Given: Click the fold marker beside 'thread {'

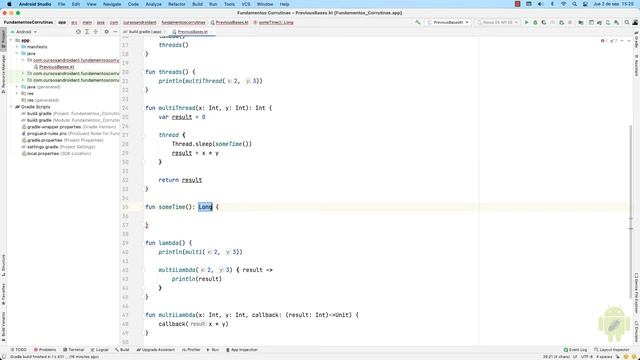Looking at the screenshot, I should click(x=144, y=135).
